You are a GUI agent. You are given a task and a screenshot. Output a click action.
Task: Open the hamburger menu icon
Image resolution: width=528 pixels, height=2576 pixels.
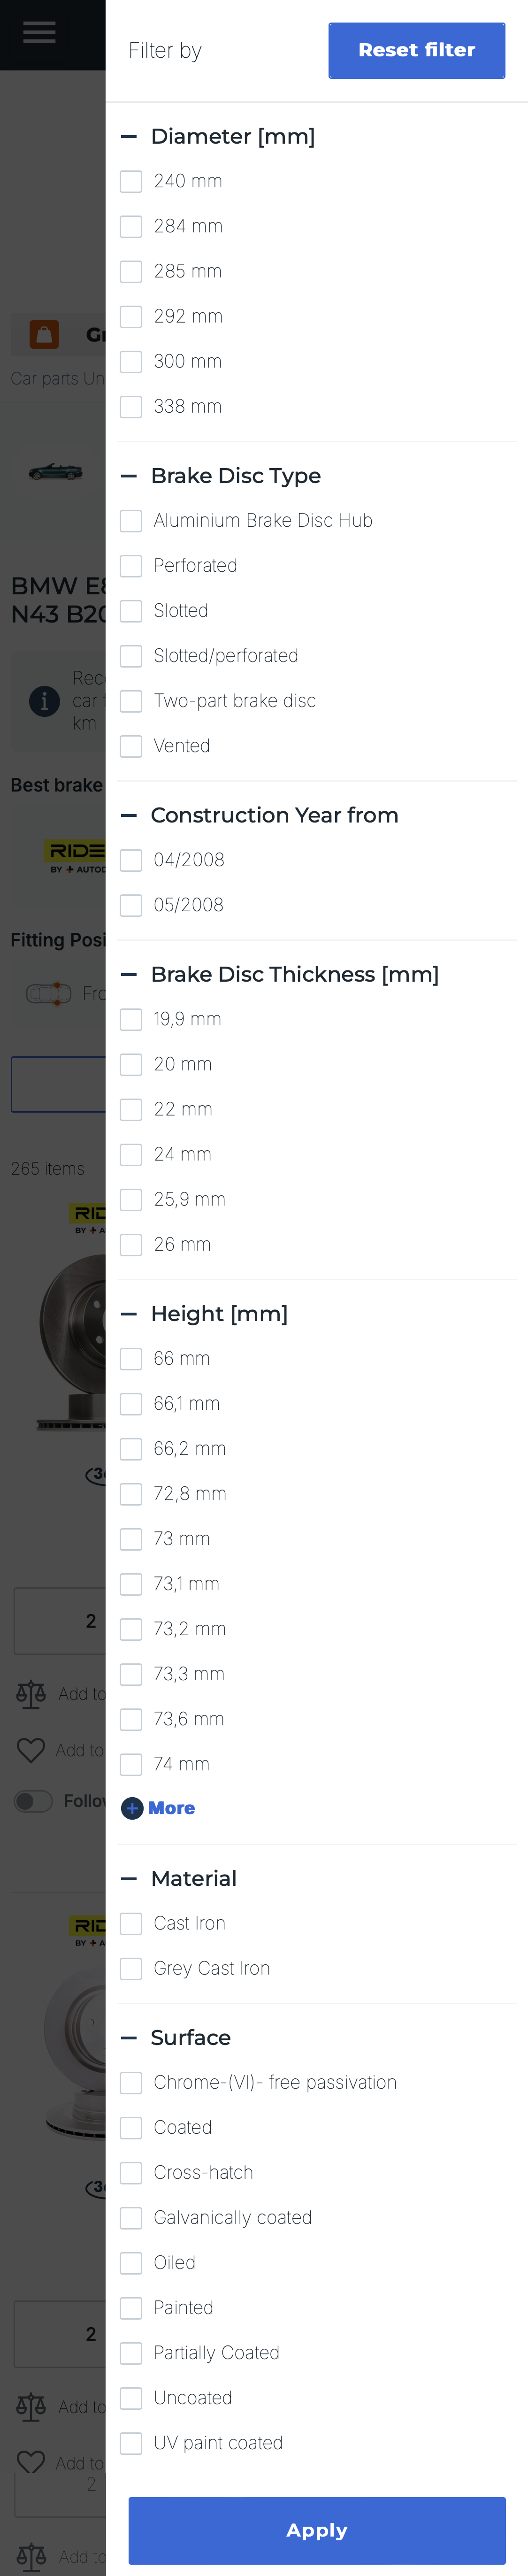(39, 33)
